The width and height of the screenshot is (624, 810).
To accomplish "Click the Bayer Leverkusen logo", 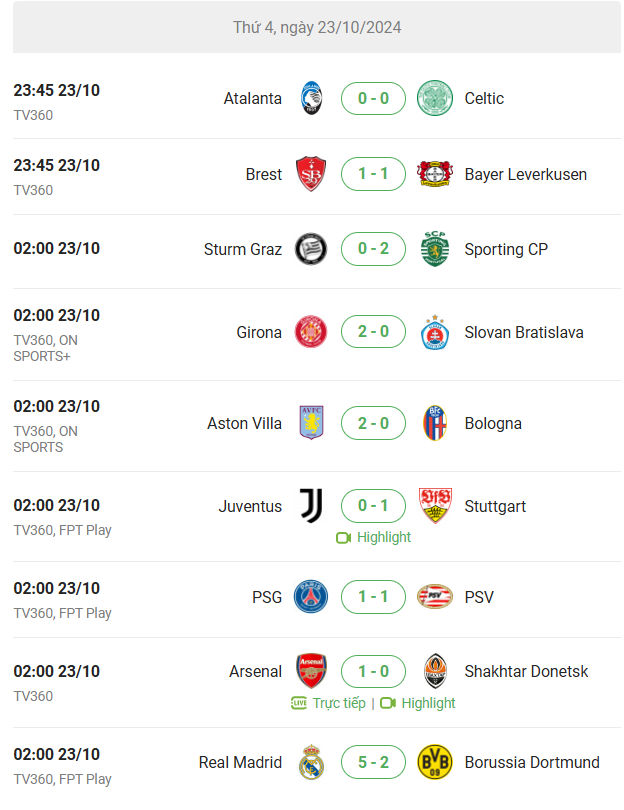I will [434, 174].
